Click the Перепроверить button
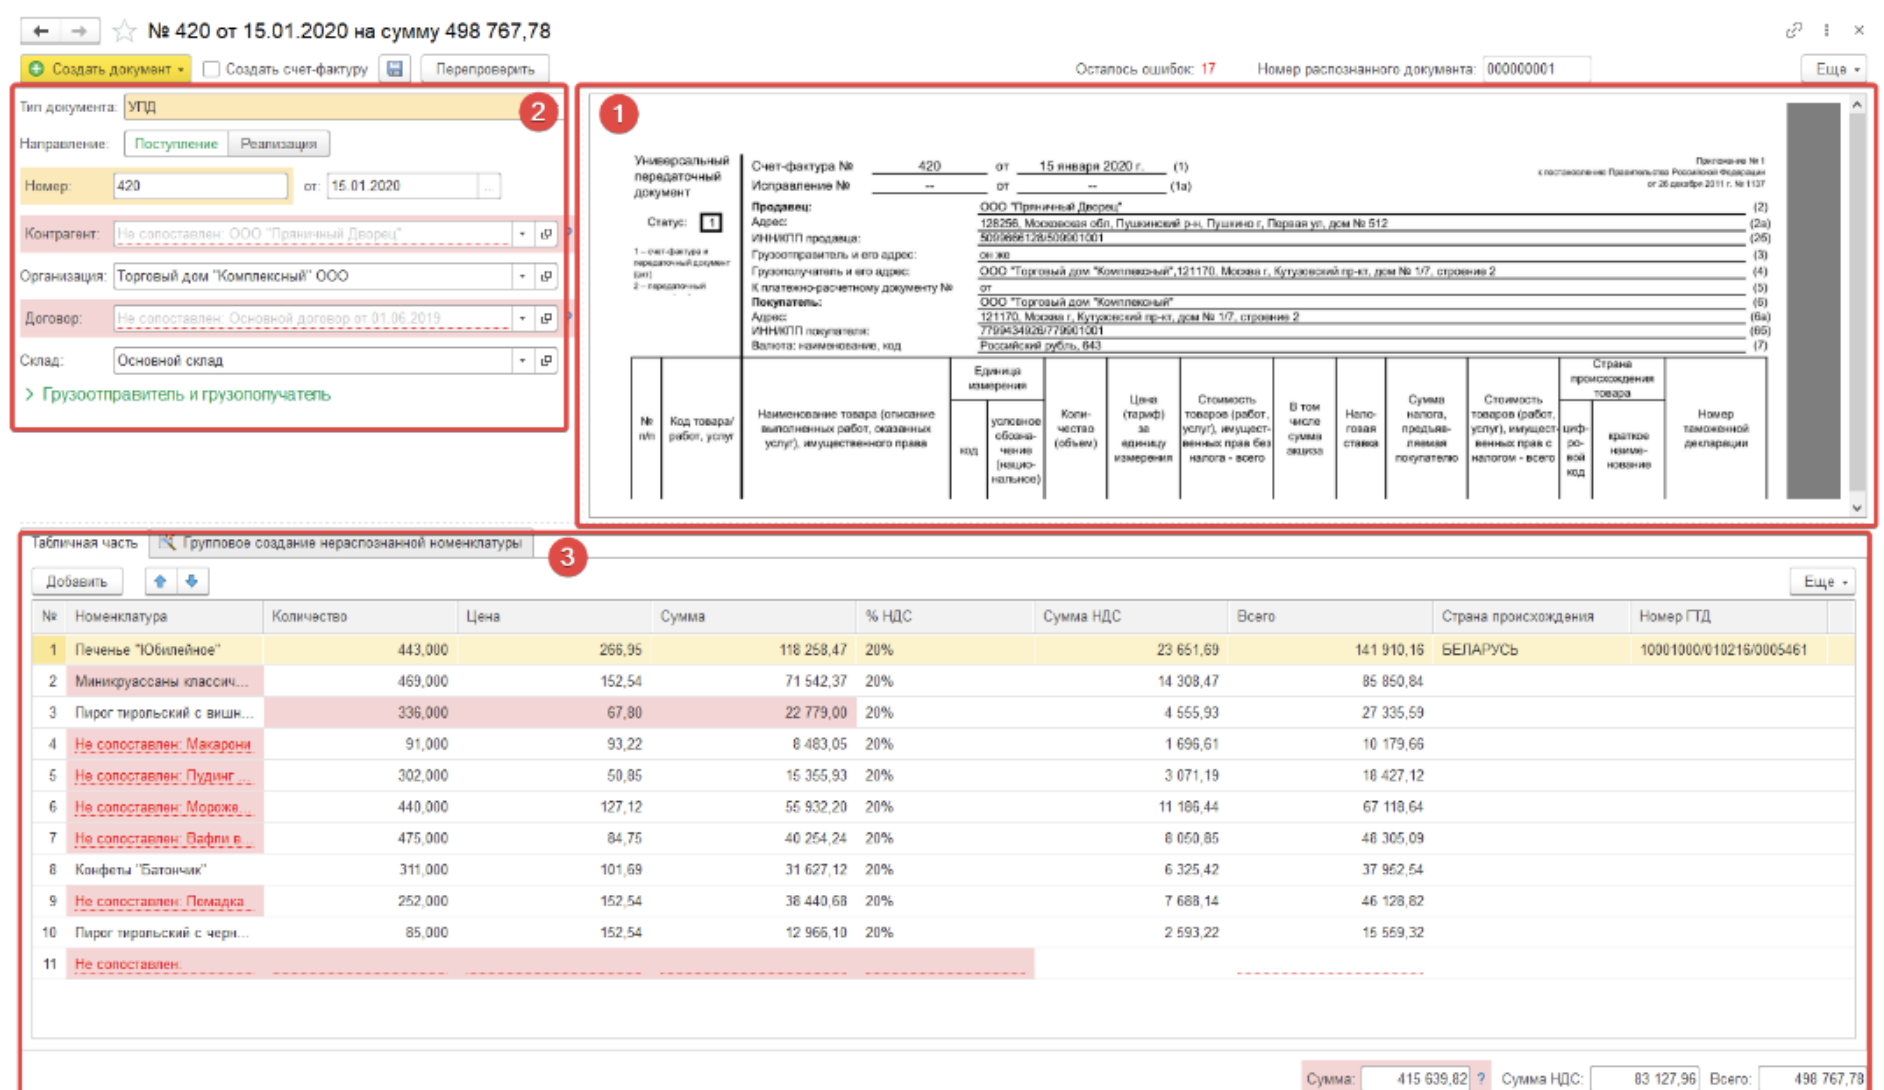The image size is (1884, 1090). pos(485,69)
